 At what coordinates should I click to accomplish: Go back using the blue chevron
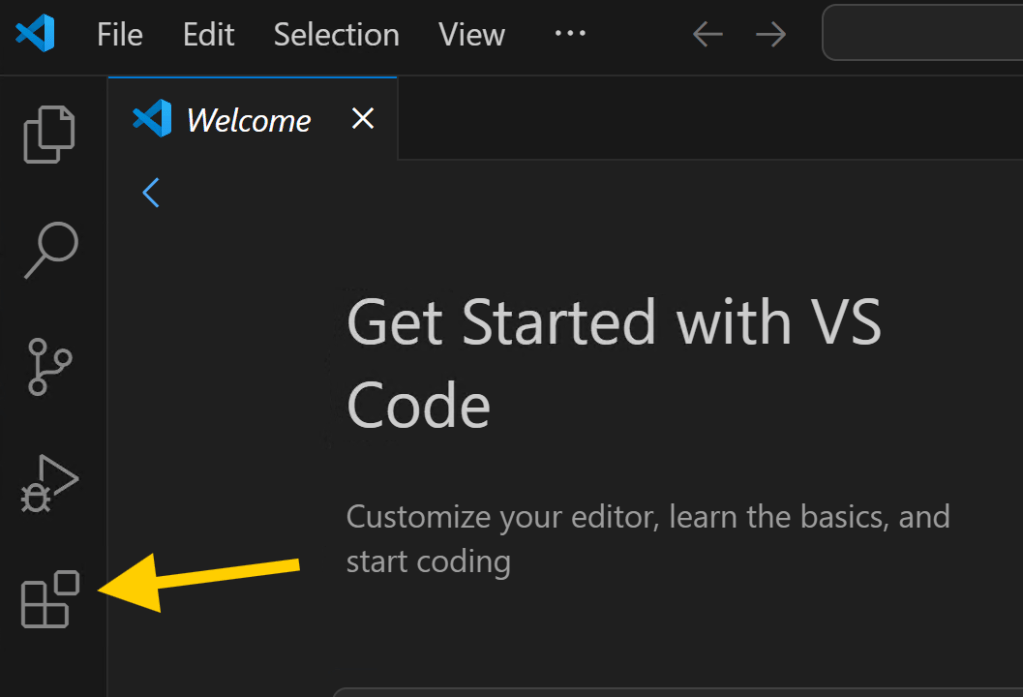tap(151, 192)
